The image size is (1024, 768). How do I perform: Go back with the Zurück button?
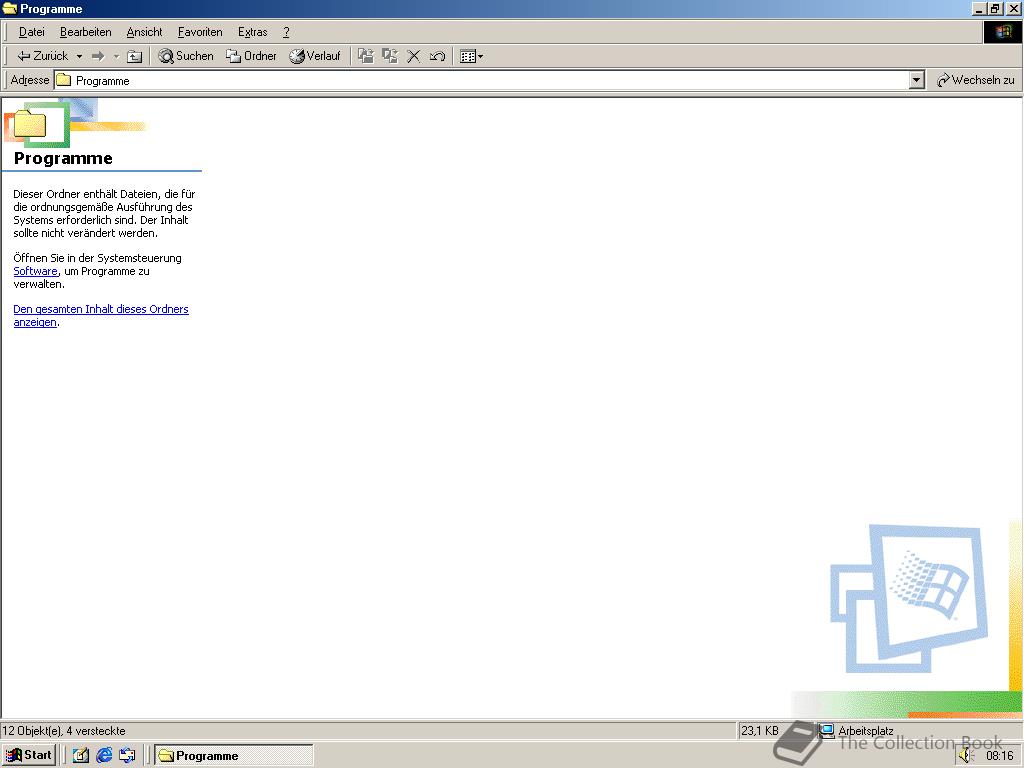(42, 56)
